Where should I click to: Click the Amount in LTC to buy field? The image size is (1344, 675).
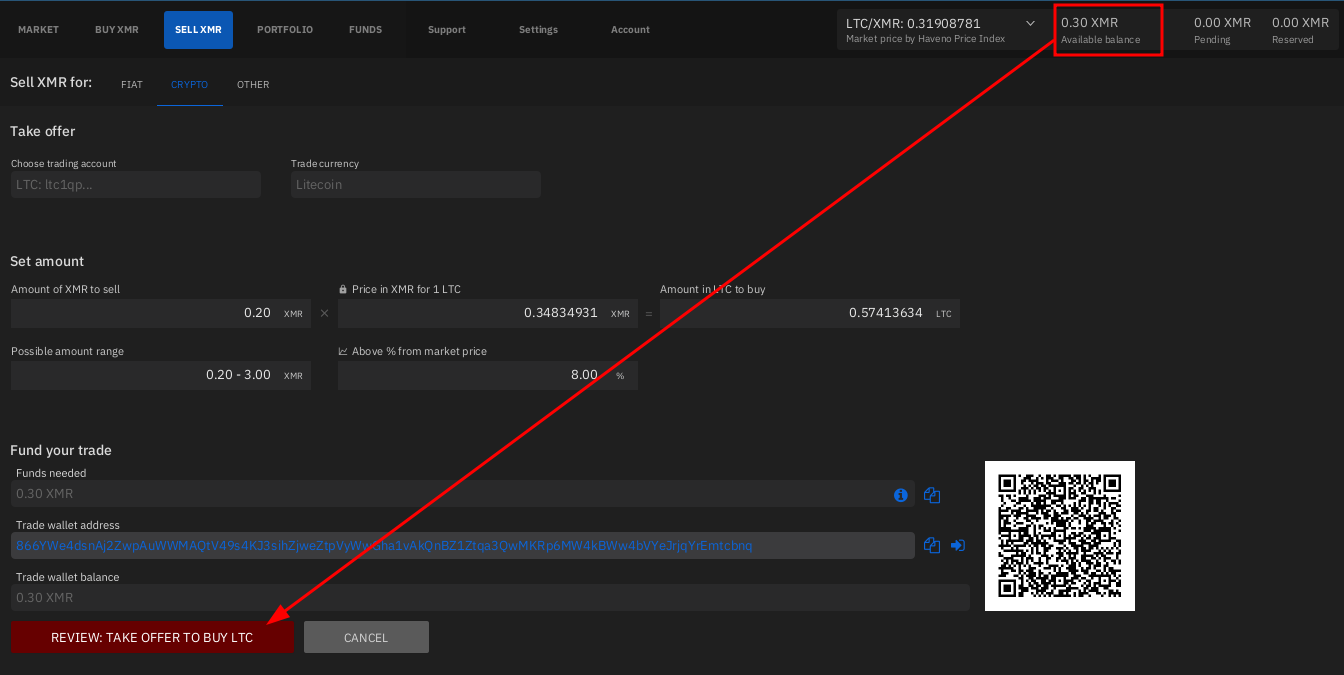coord(810,313)
